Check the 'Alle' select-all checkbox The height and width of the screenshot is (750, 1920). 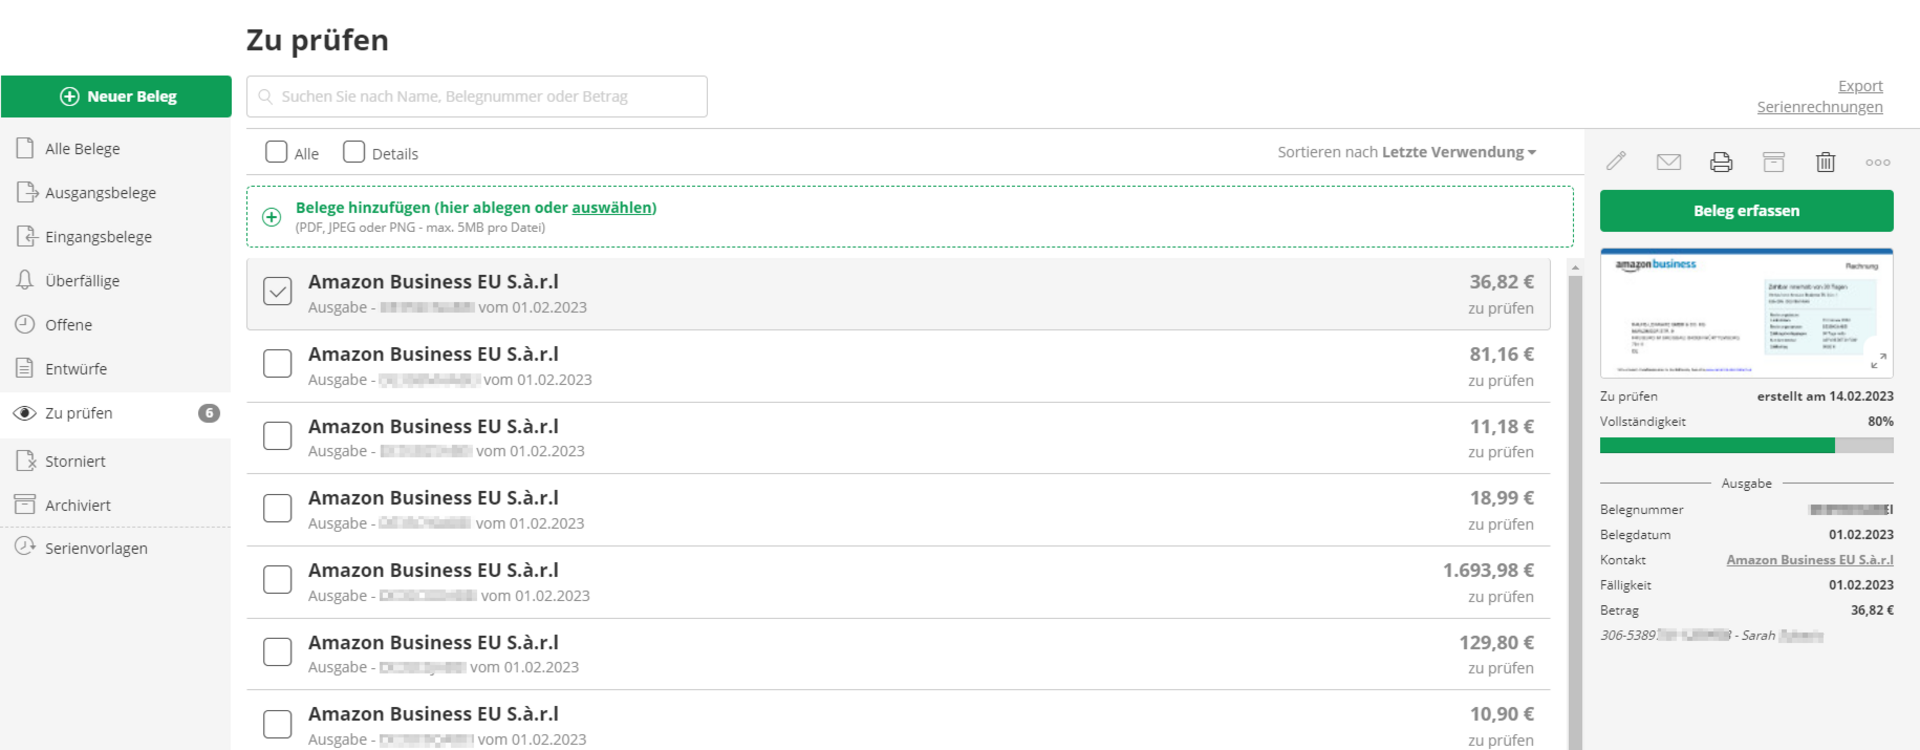(277, 152)
